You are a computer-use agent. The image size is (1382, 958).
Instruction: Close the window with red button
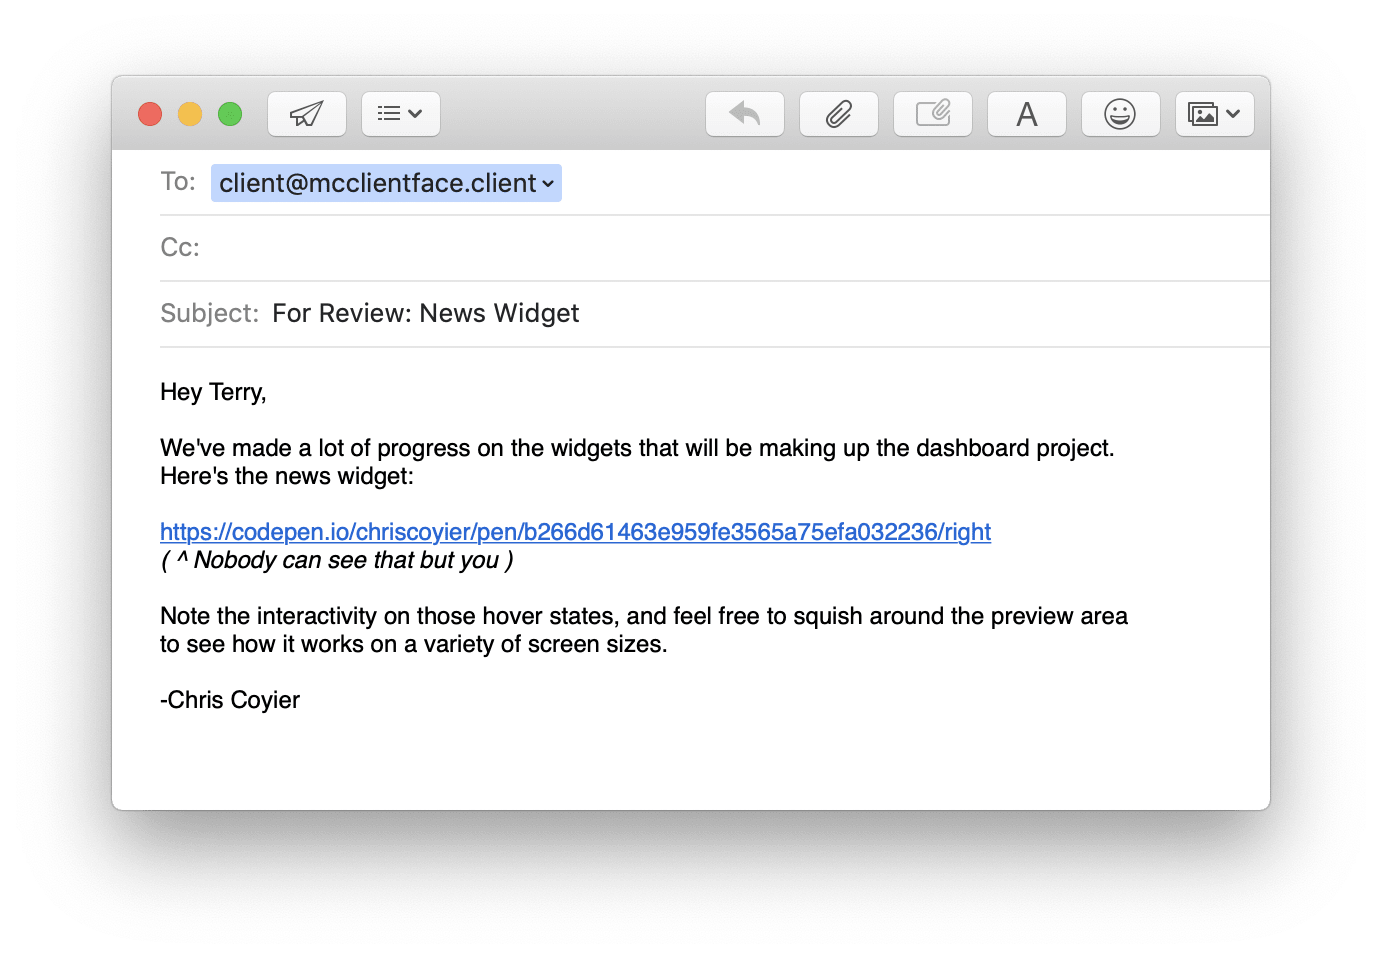coord(150,114)
